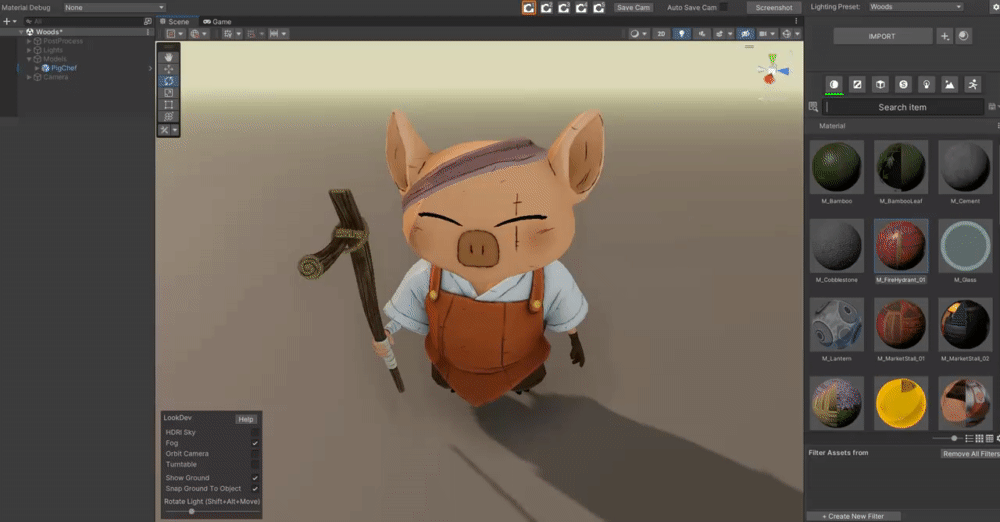Click the plus add asset icon
The width and height of the screenshot is (1000, 522).
(945, 36)
